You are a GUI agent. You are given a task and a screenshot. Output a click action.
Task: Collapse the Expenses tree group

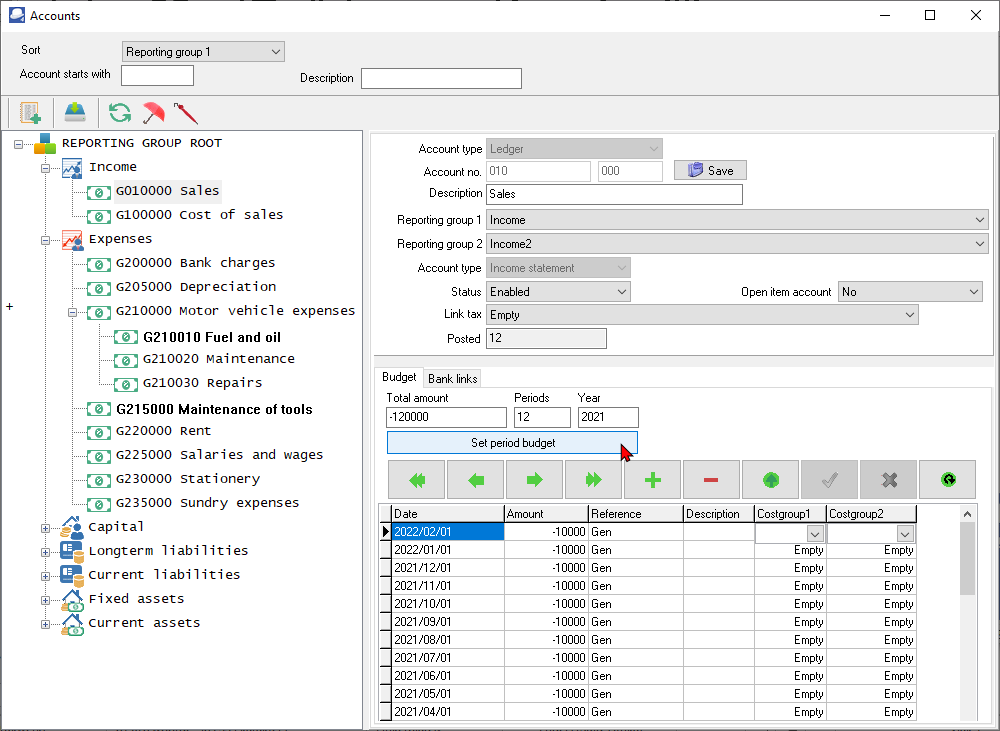point(45,240)
